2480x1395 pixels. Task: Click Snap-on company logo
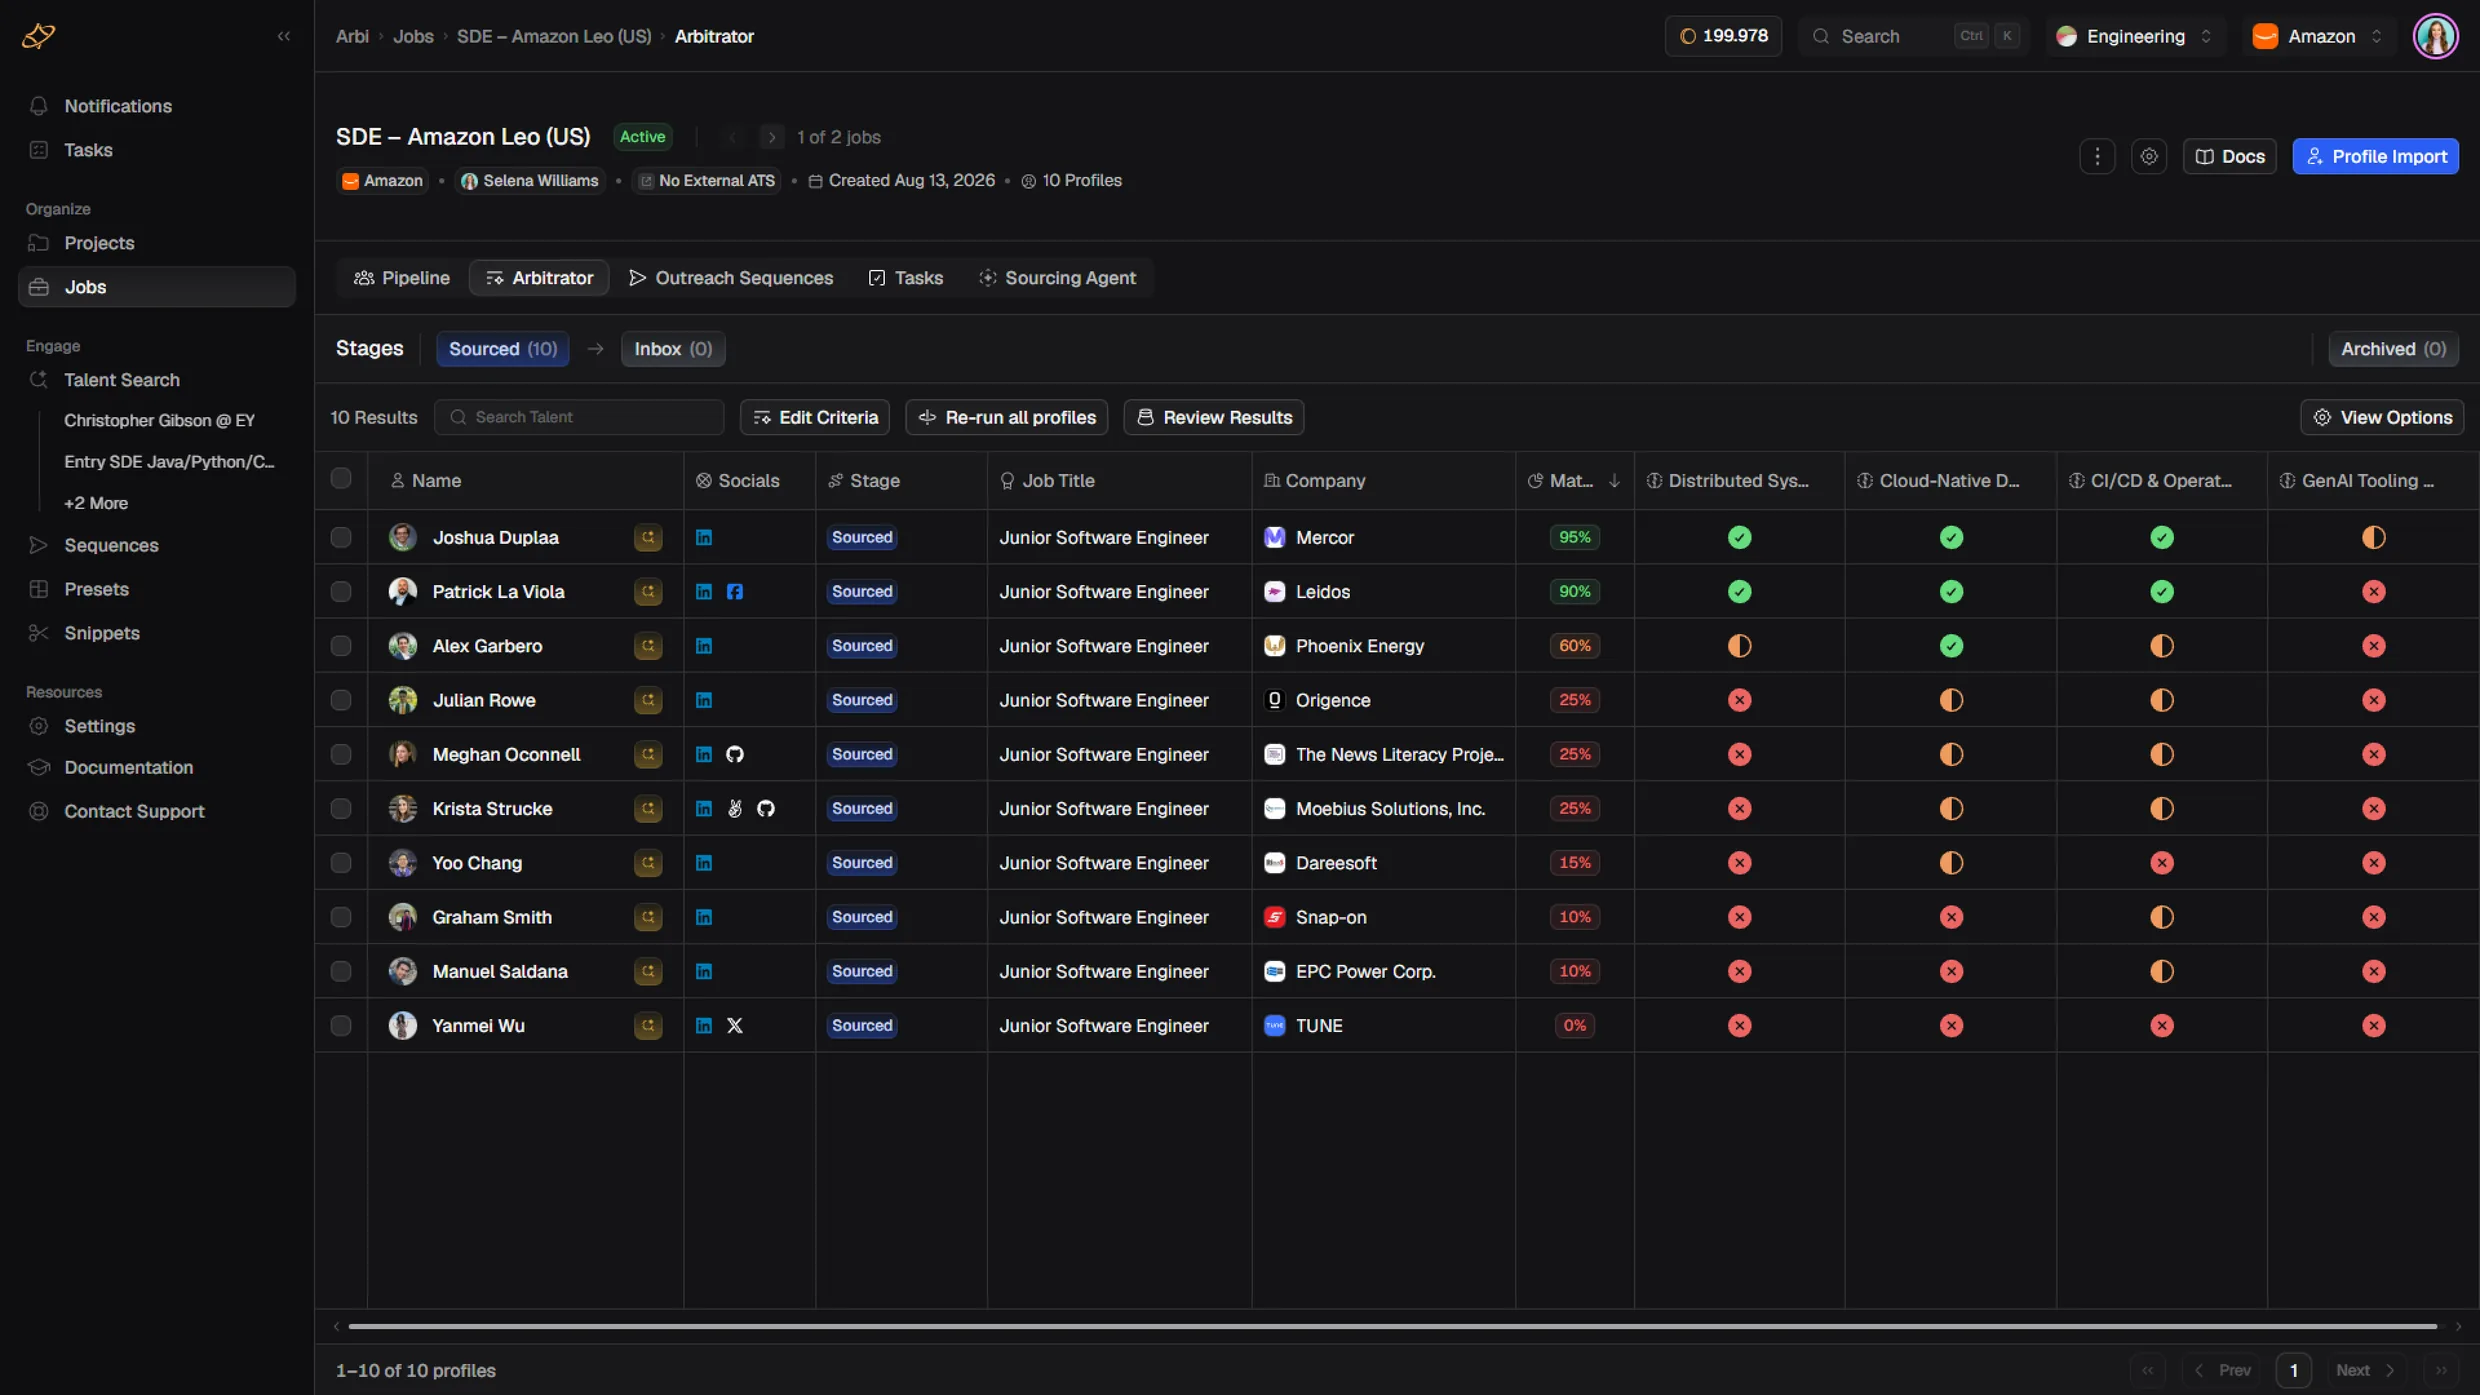[x=1274, y=917]
